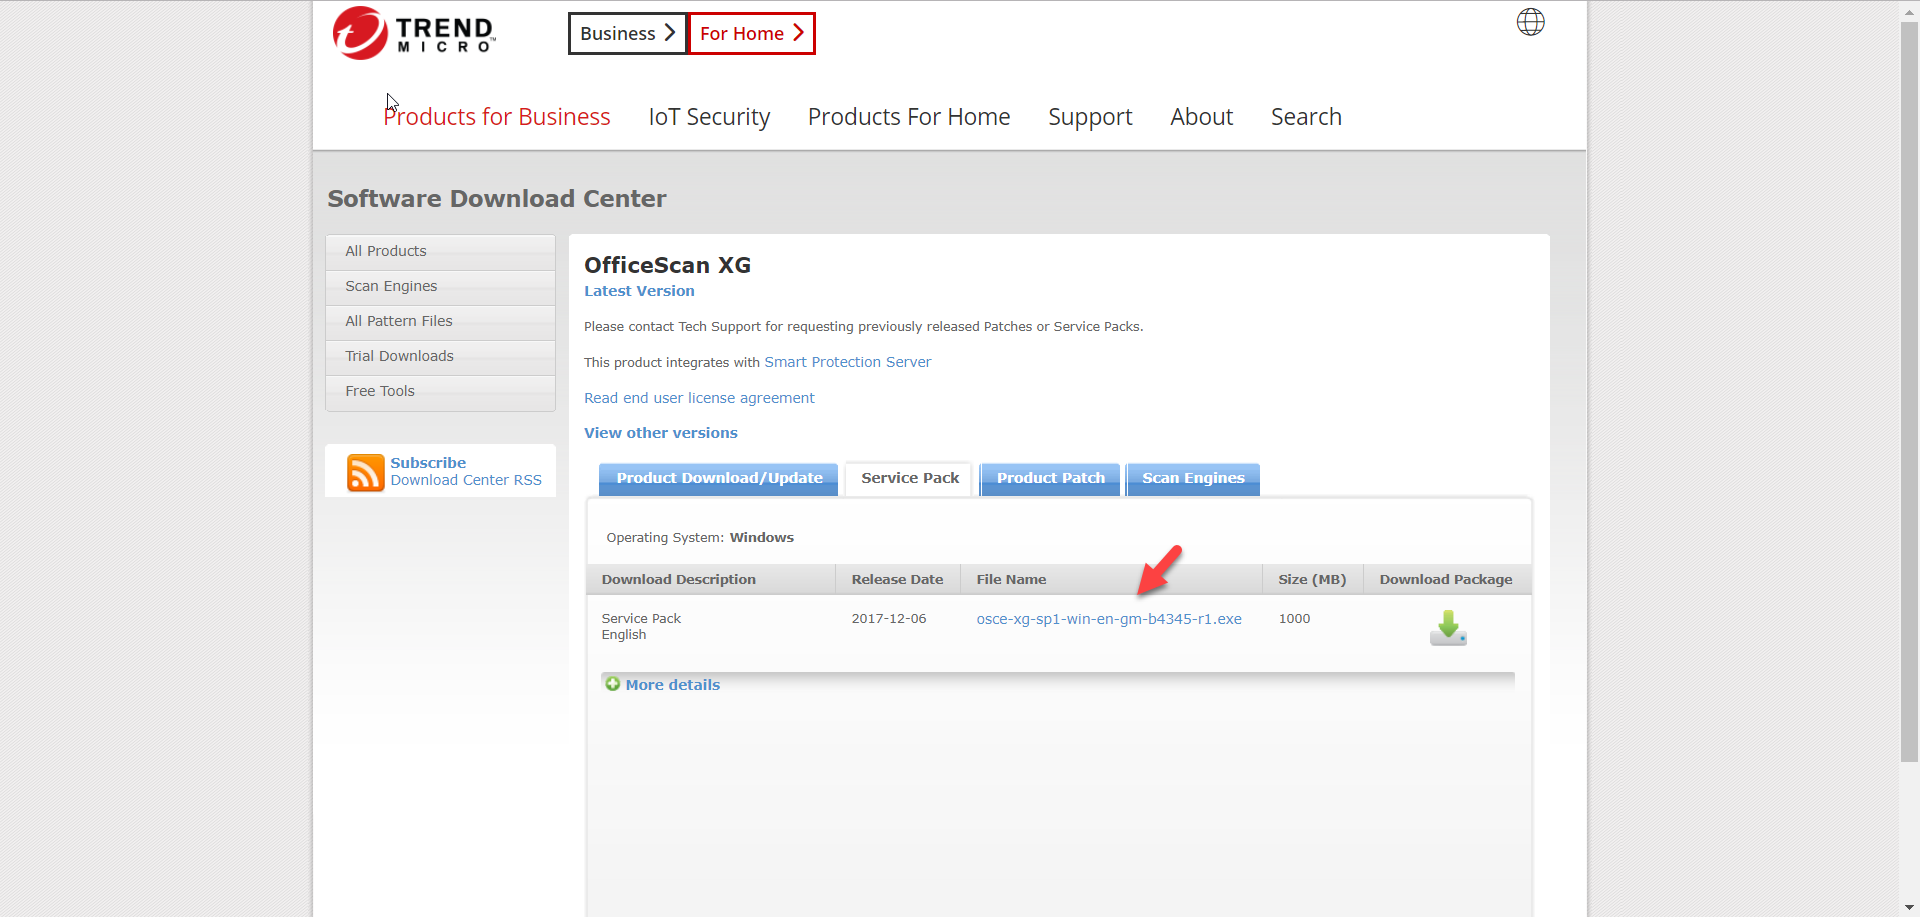Switch to the Product Patch tab
Screen dimensions: 1920x917
point(1050,478)
